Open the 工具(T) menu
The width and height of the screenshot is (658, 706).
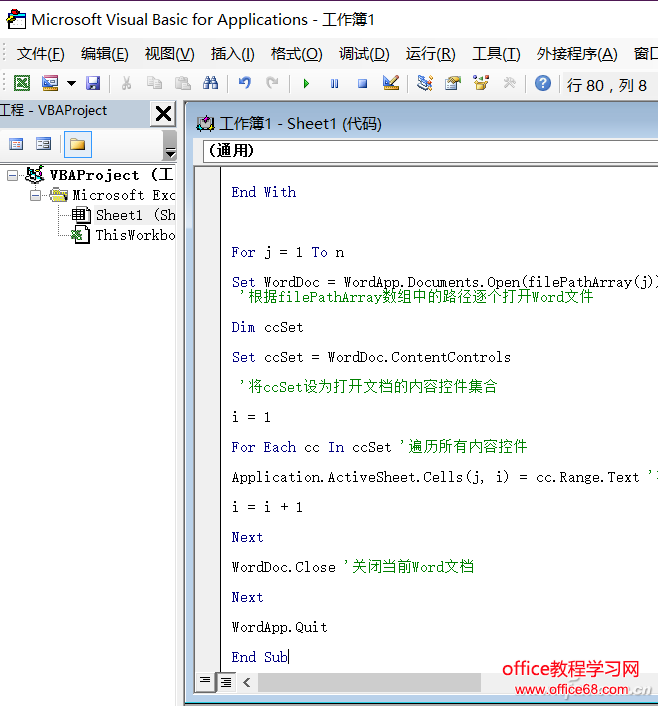pyautogui.click(x=496, y=54)
